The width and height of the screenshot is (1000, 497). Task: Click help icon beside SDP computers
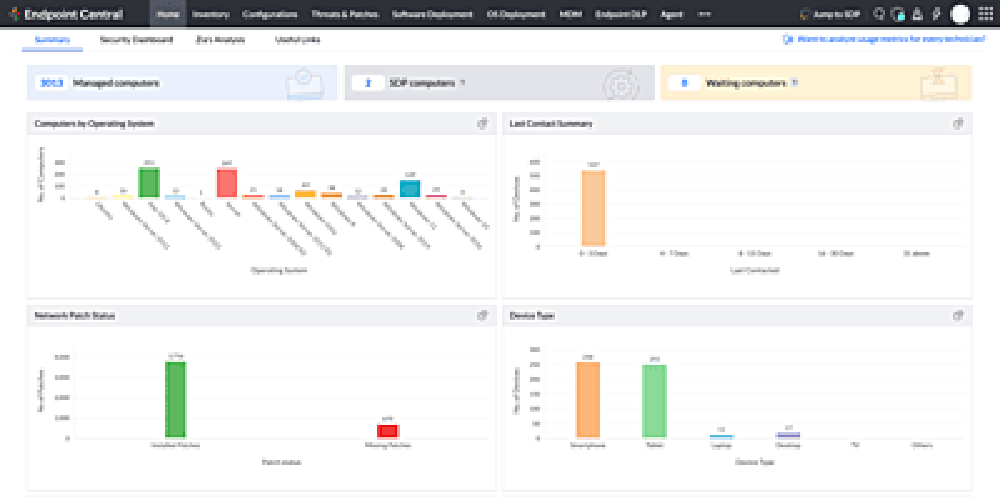pyautogui.click(x=462, y=83)
